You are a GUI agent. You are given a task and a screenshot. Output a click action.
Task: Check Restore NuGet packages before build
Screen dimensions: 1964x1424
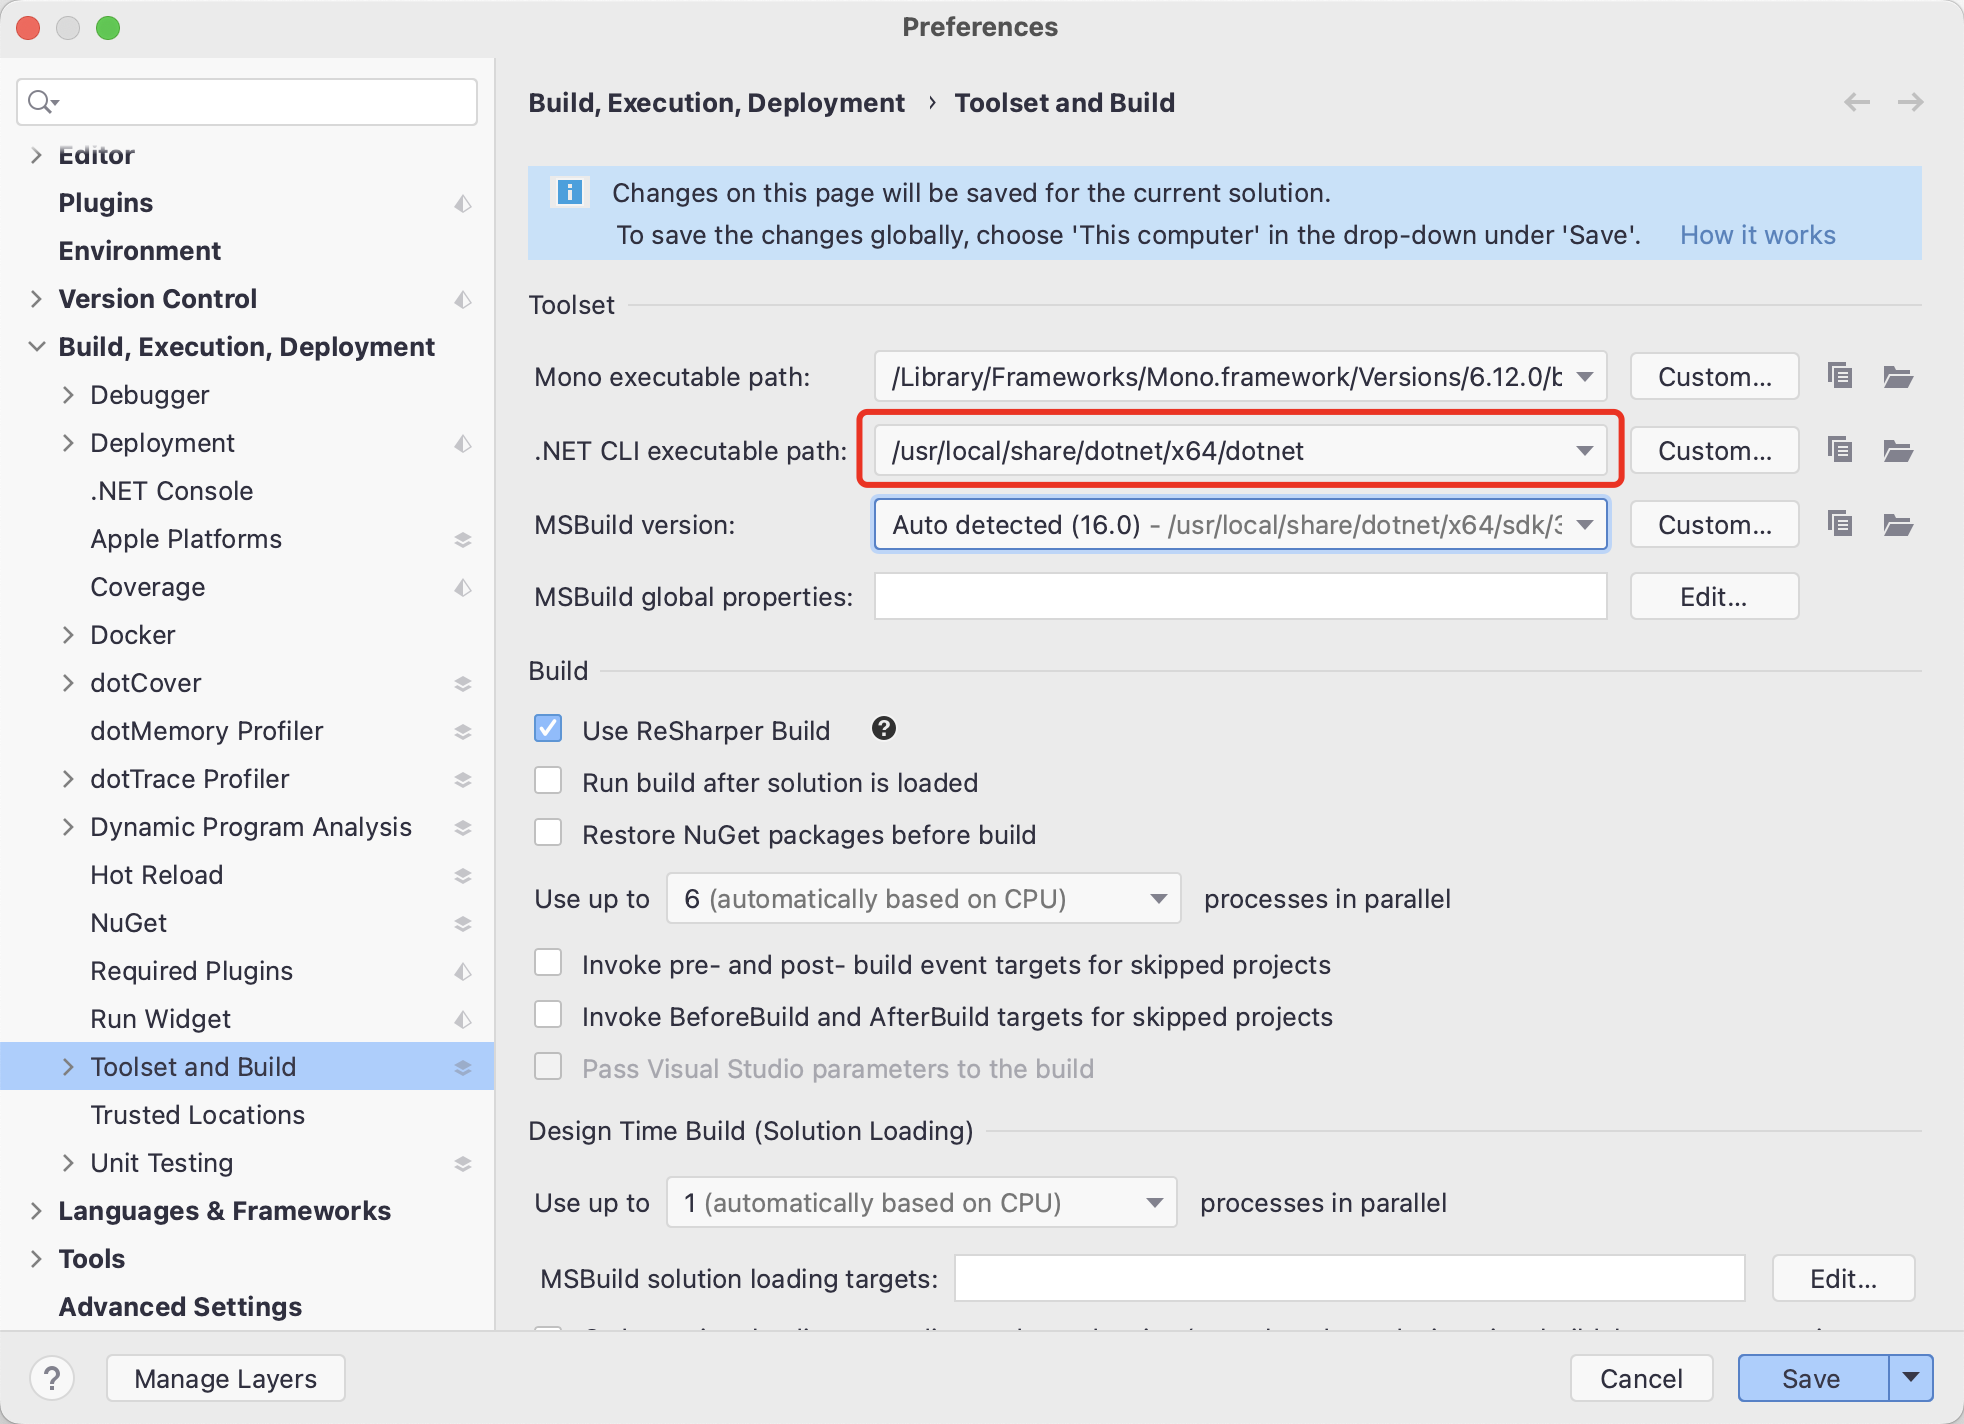(x=548, y=833)
